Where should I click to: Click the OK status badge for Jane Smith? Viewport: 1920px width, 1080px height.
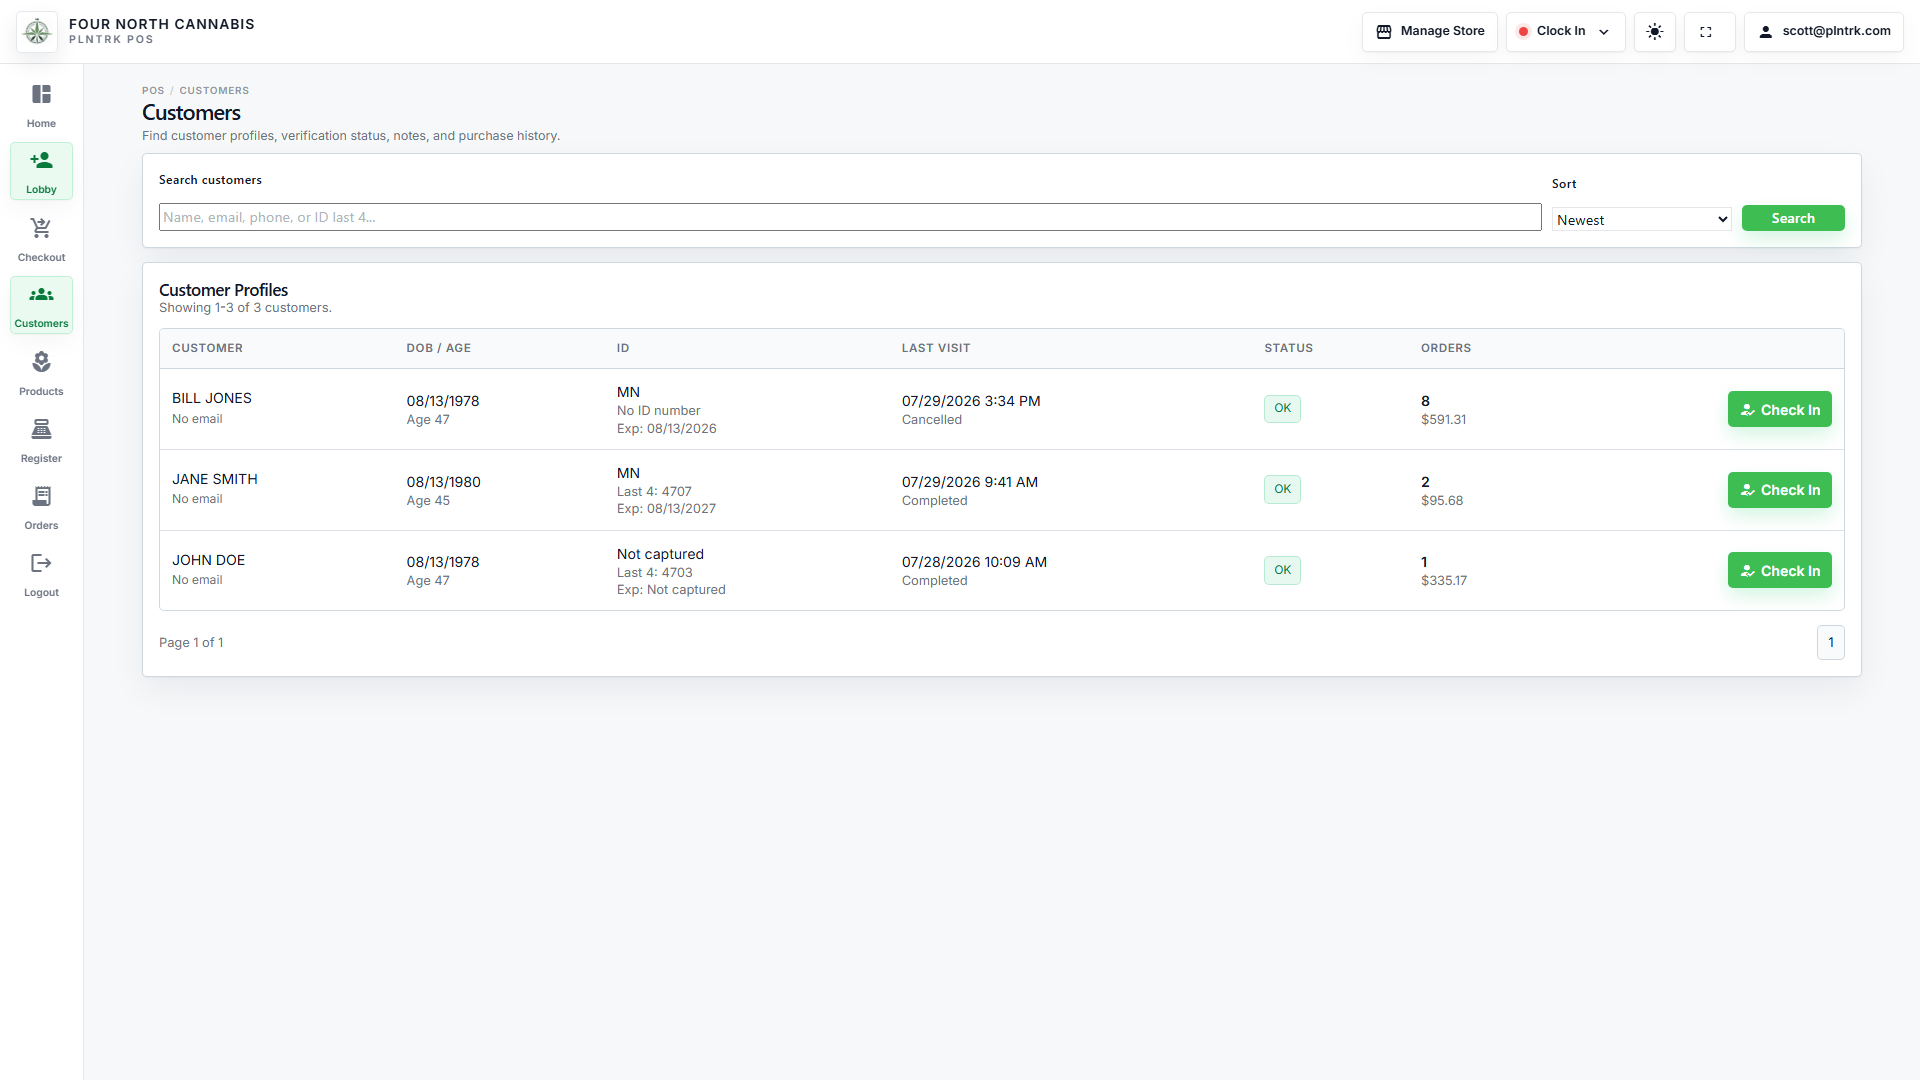pyautogui.click(x=1282, y=489)
